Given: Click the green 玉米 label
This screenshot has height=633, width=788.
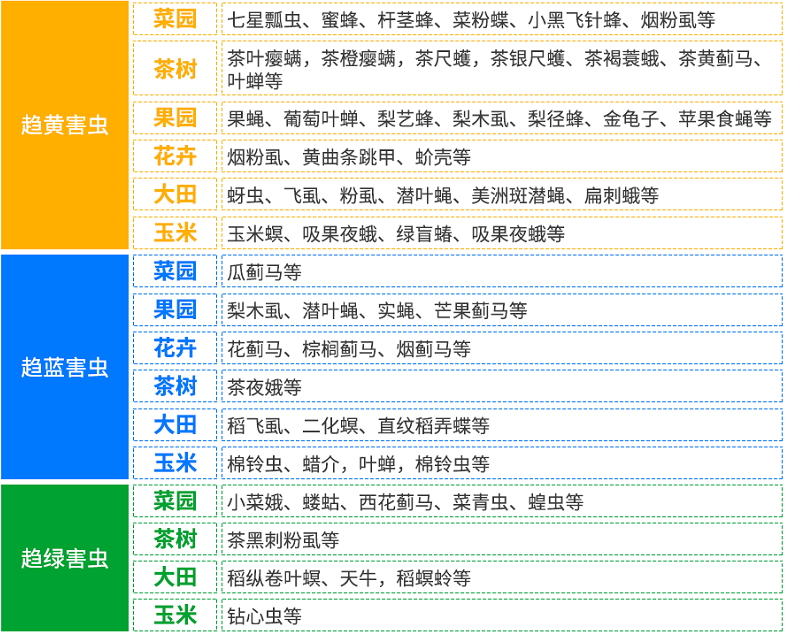Looking at the screenshot, I should [175, 615].
